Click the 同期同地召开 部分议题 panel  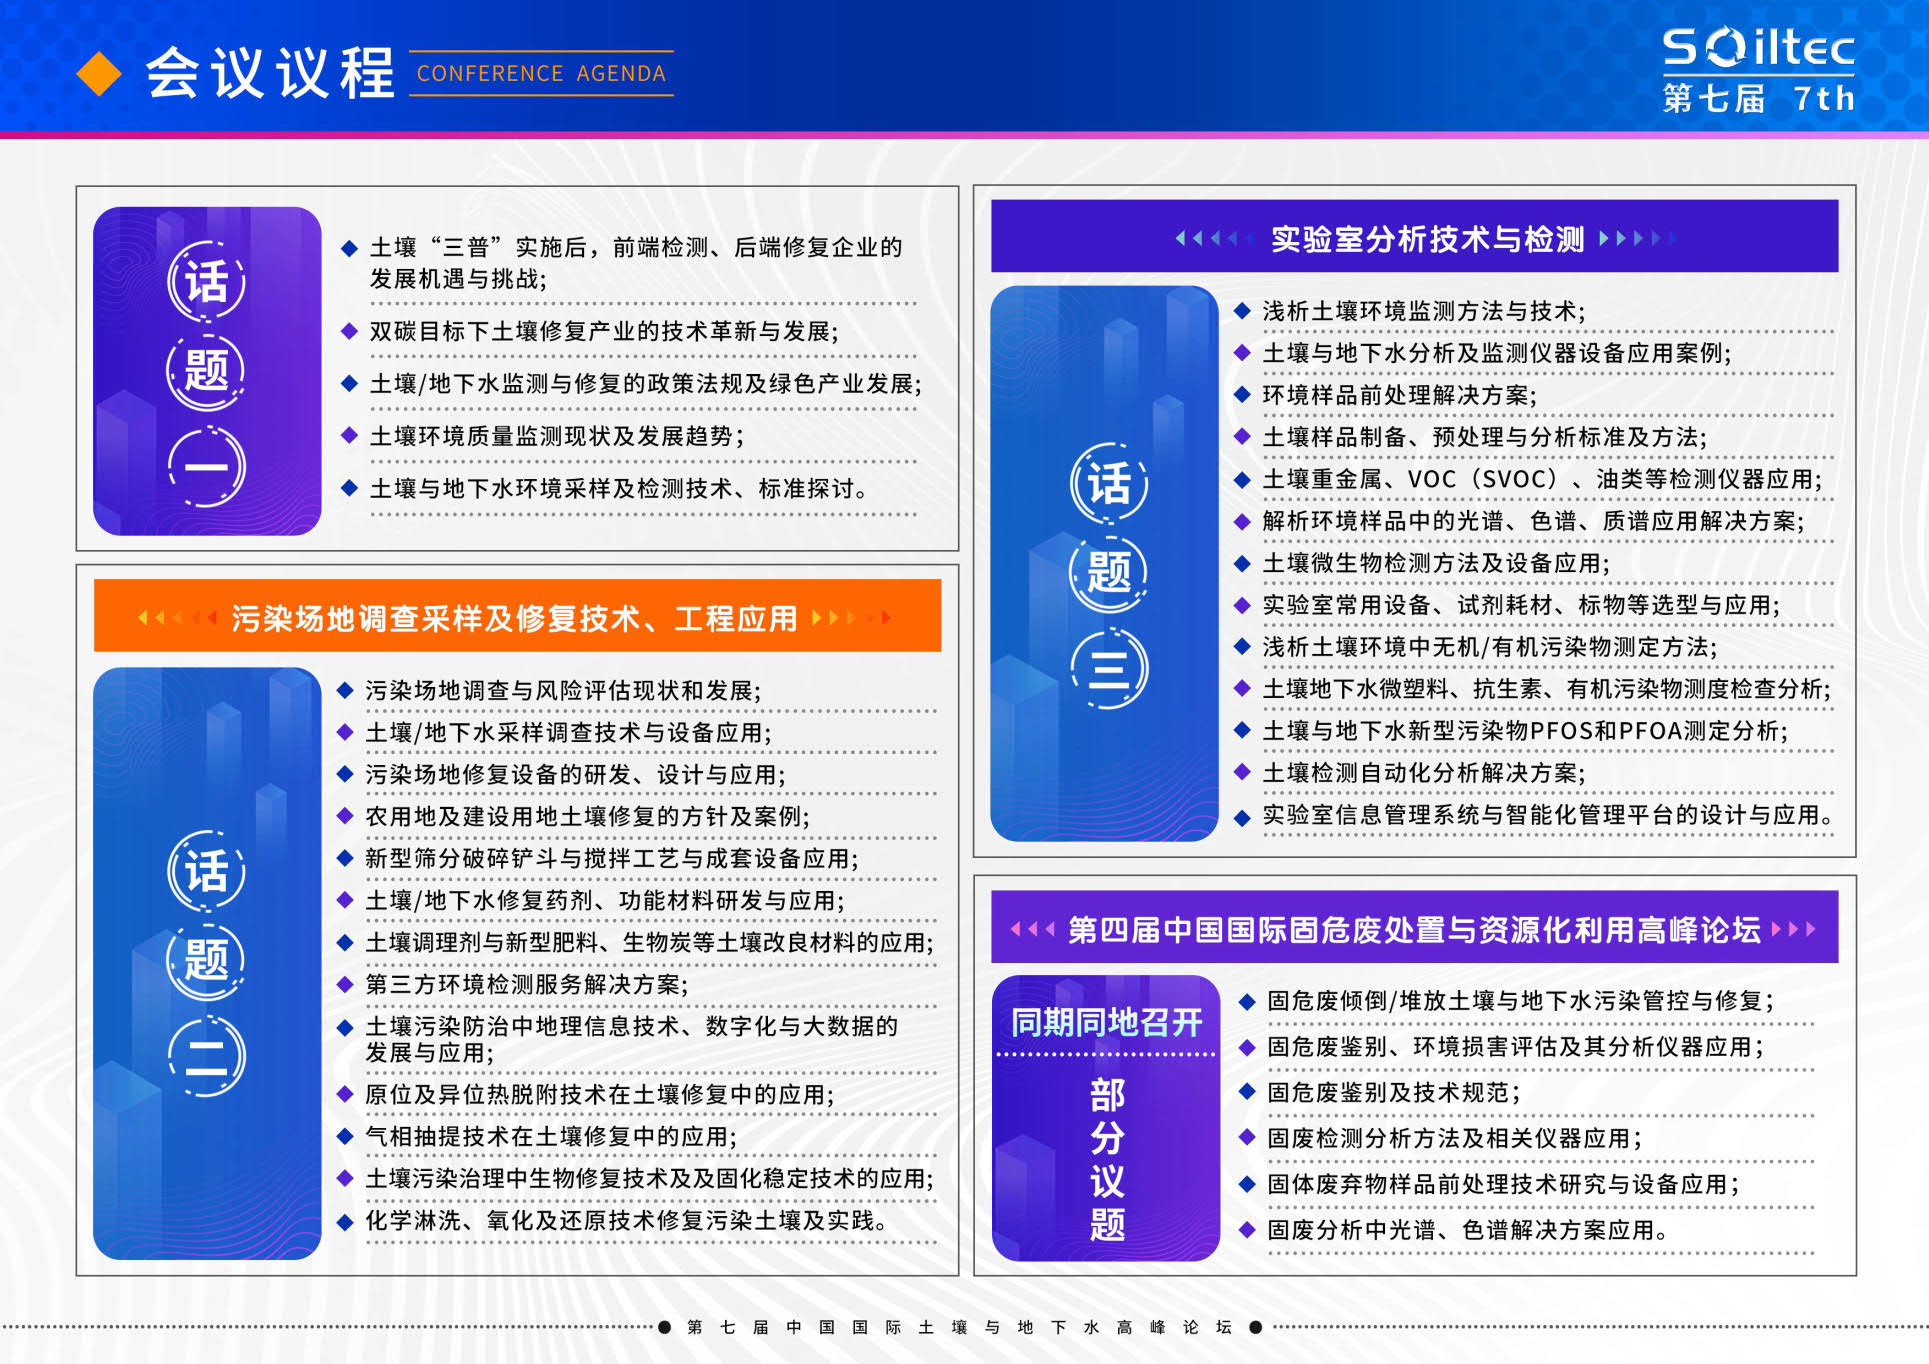pyautogui.click(x=1106, y=1117)
